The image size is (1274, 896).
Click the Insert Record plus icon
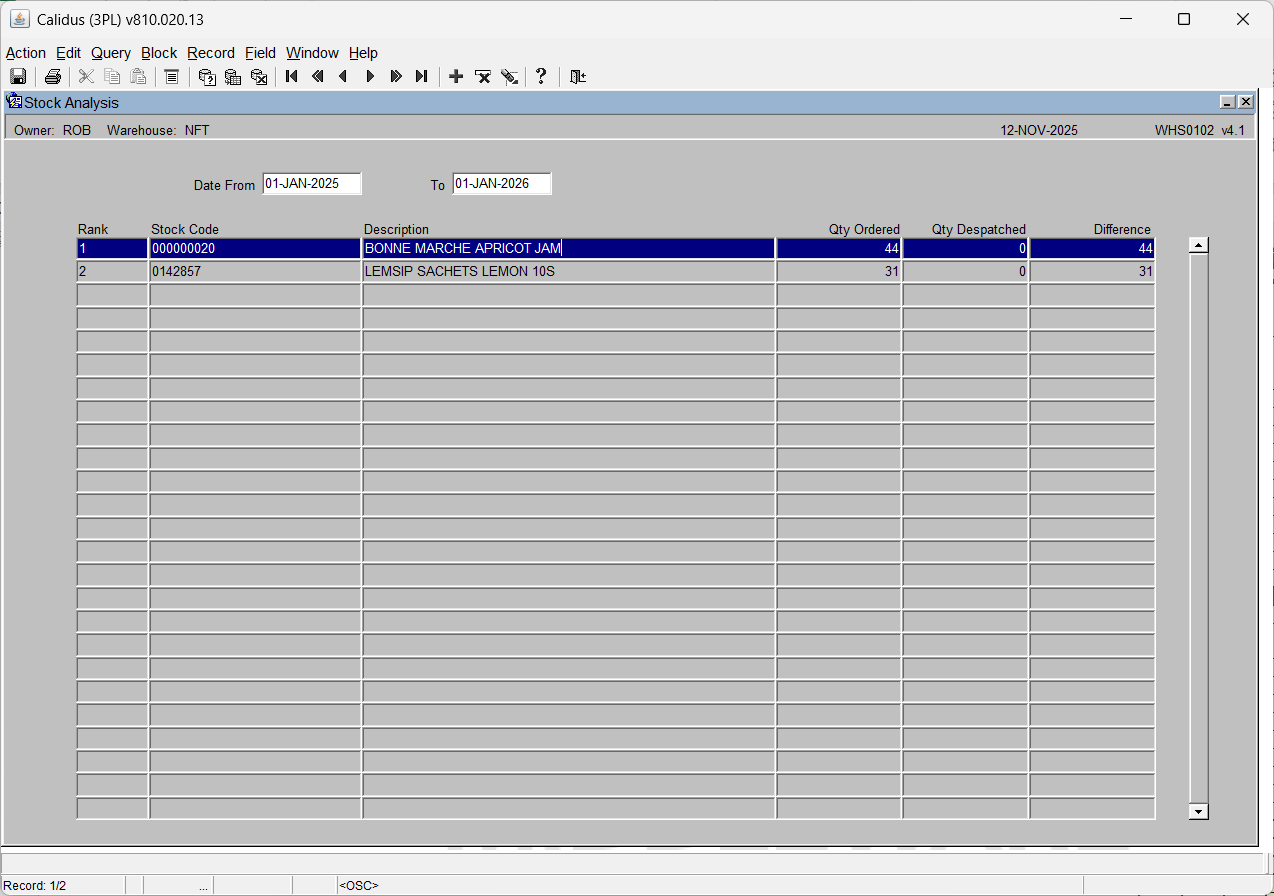(456, 77)
